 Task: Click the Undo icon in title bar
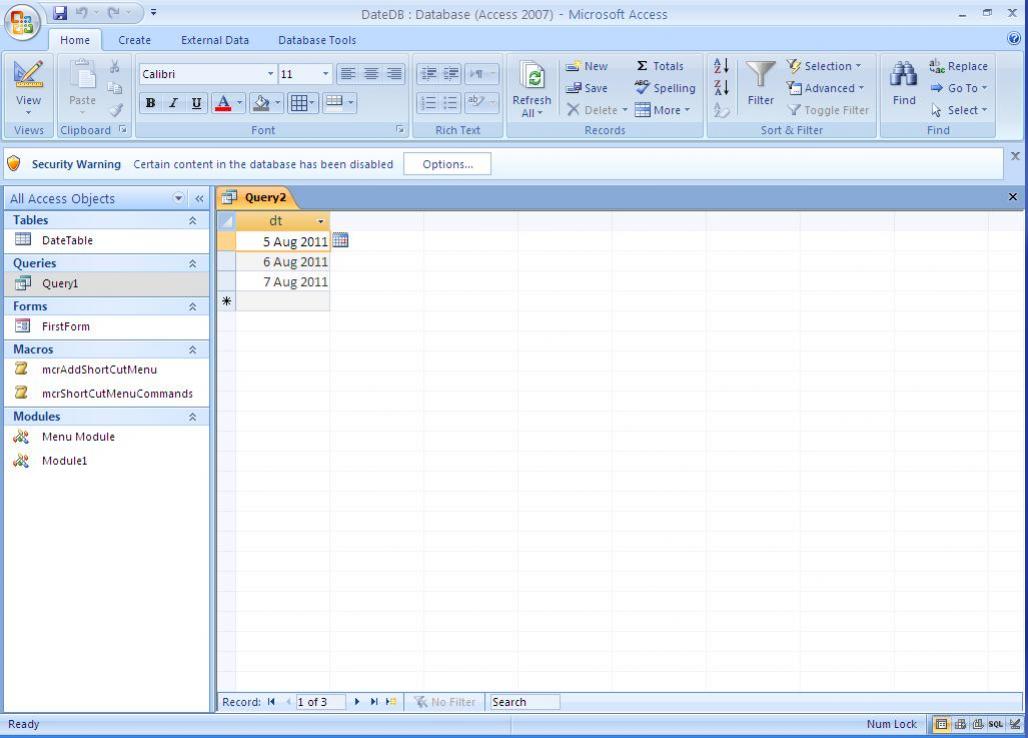(81, 12)
